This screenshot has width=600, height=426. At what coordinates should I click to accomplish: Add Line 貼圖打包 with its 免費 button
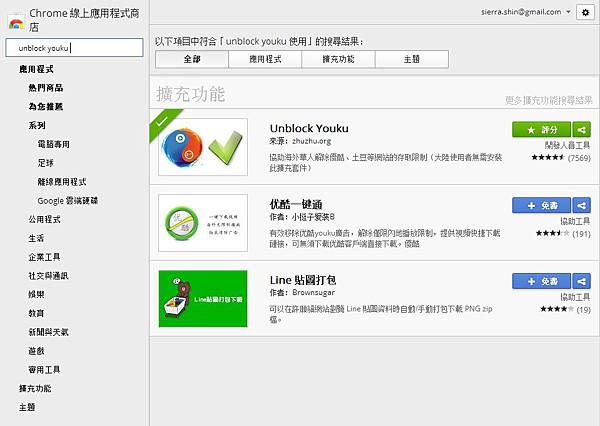tap(541, 281)
